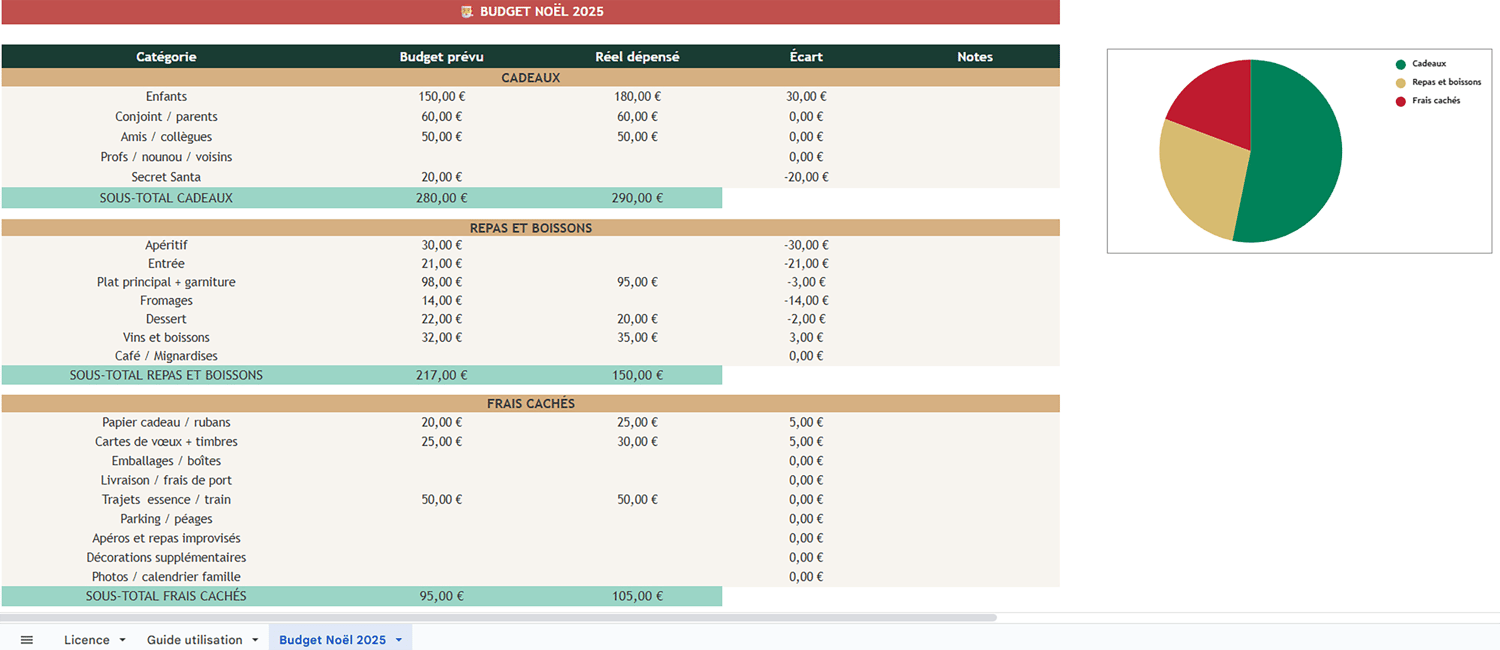Select the Apéros et repas improvisés cell
The image size is (1500, 650).
[x=166, y=538]
